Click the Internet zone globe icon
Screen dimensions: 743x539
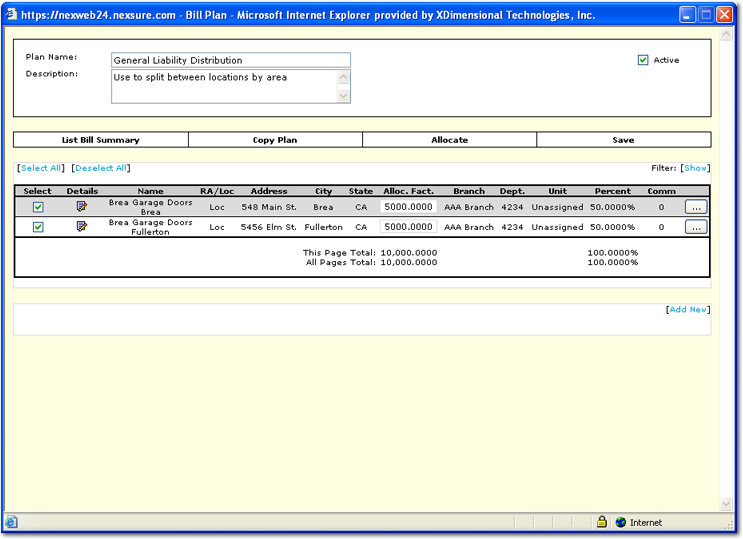pyautogui.click(x=621, y=522)
